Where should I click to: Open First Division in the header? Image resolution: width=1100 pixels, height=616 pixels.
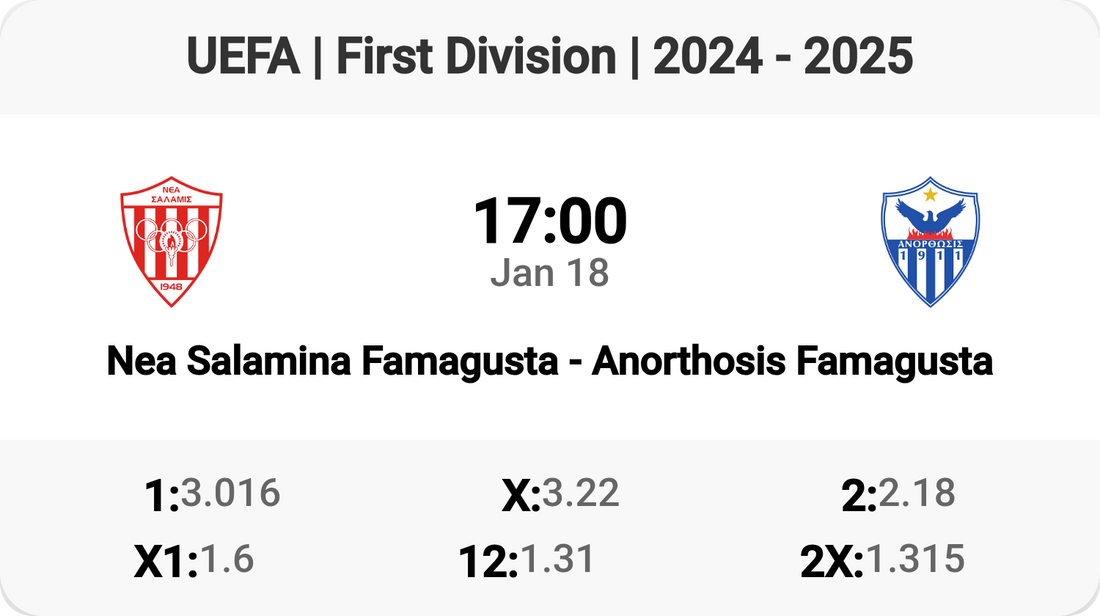(x=476, y=58)
